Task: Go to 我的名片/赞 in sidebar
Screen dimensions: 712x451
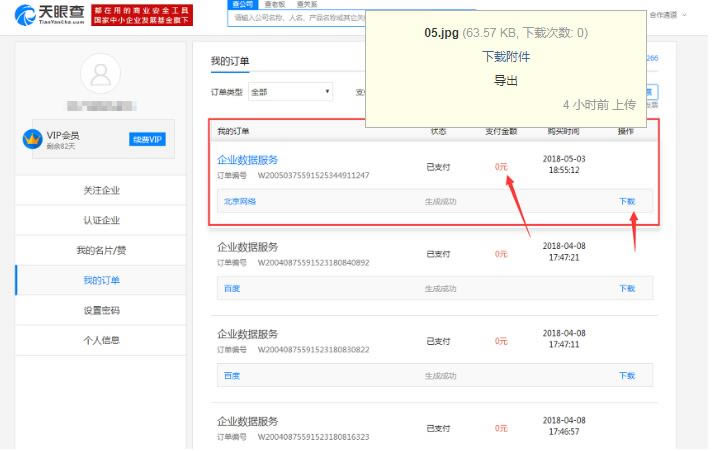Action: click(x=100, y=250)
